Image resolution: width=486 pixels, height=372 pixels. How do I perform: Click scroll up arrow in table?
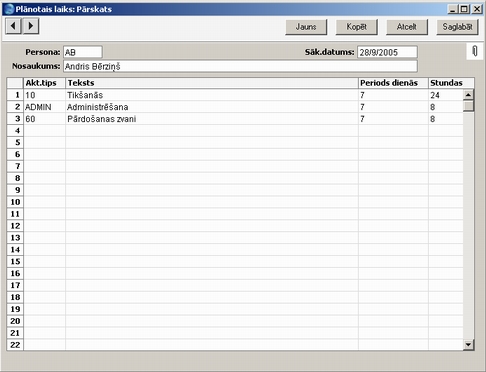pyautogui.click(x=468, y=95)
